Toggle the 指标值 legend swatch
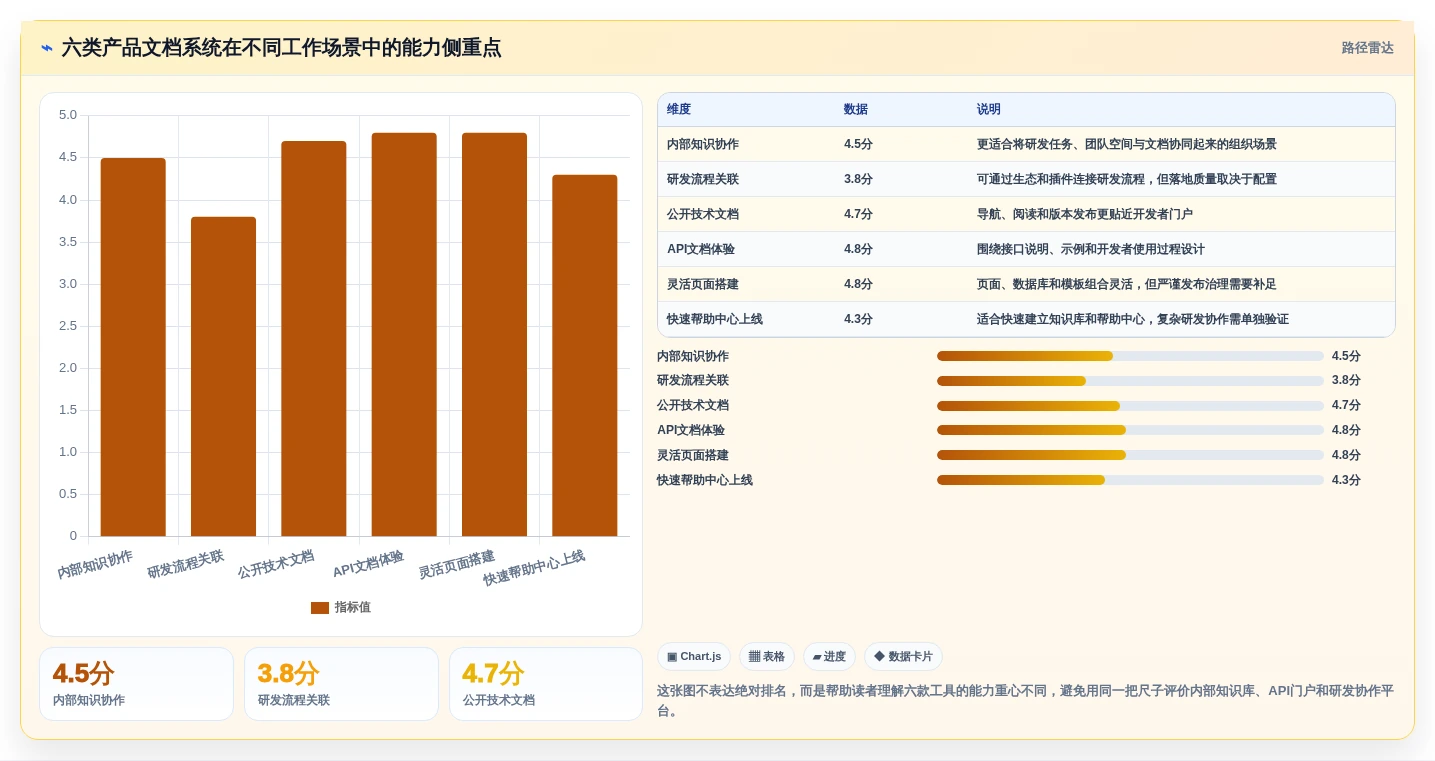Viewport: 1435px width, 761px height. click(320, 608)
